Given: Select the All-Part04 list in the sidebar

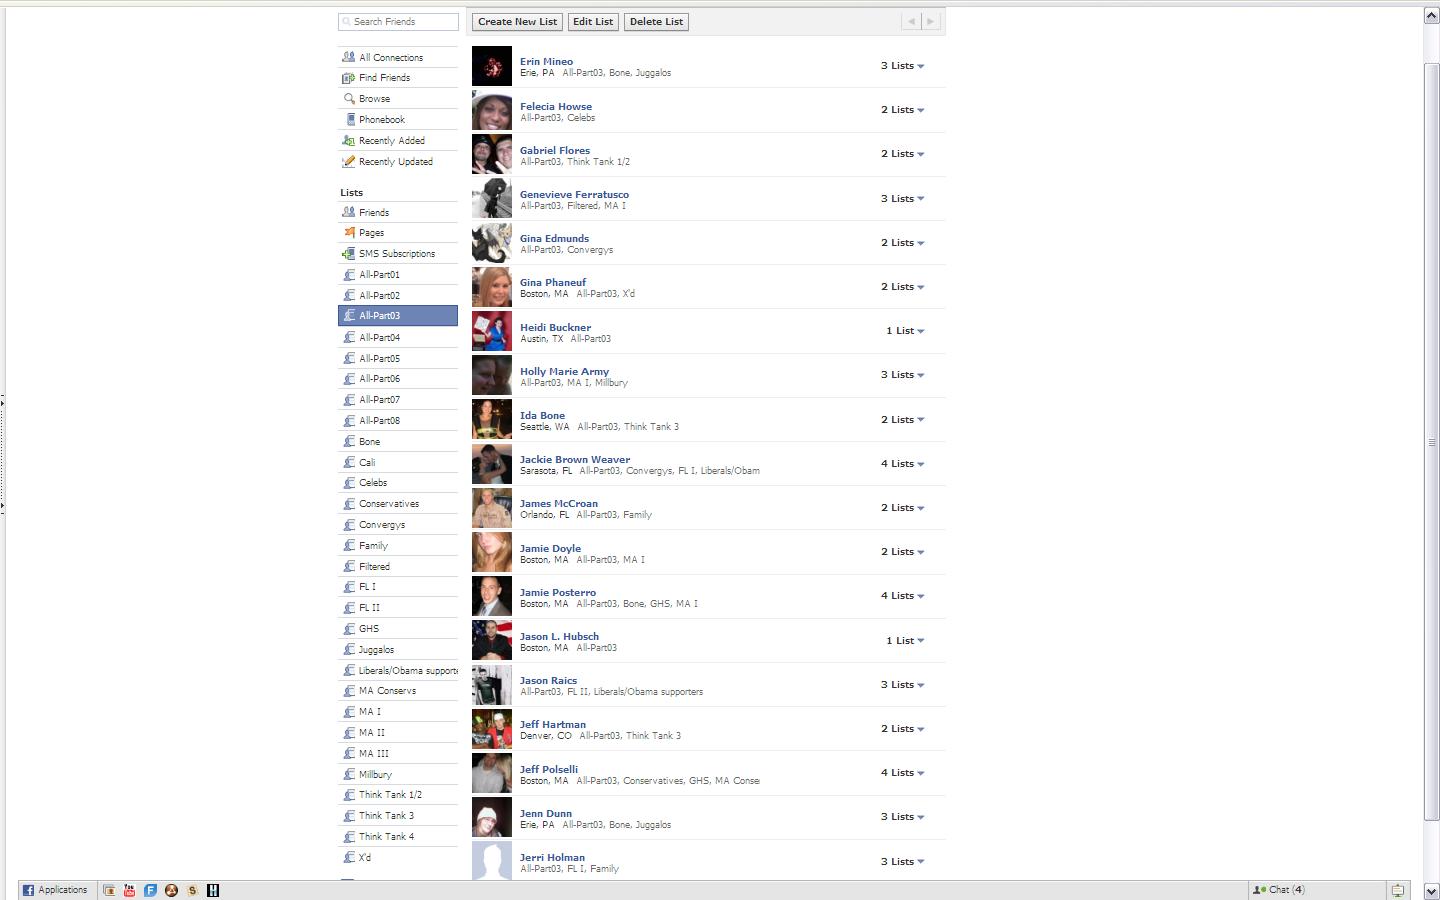Looking at the screenshot, I should tap(379, 338).
